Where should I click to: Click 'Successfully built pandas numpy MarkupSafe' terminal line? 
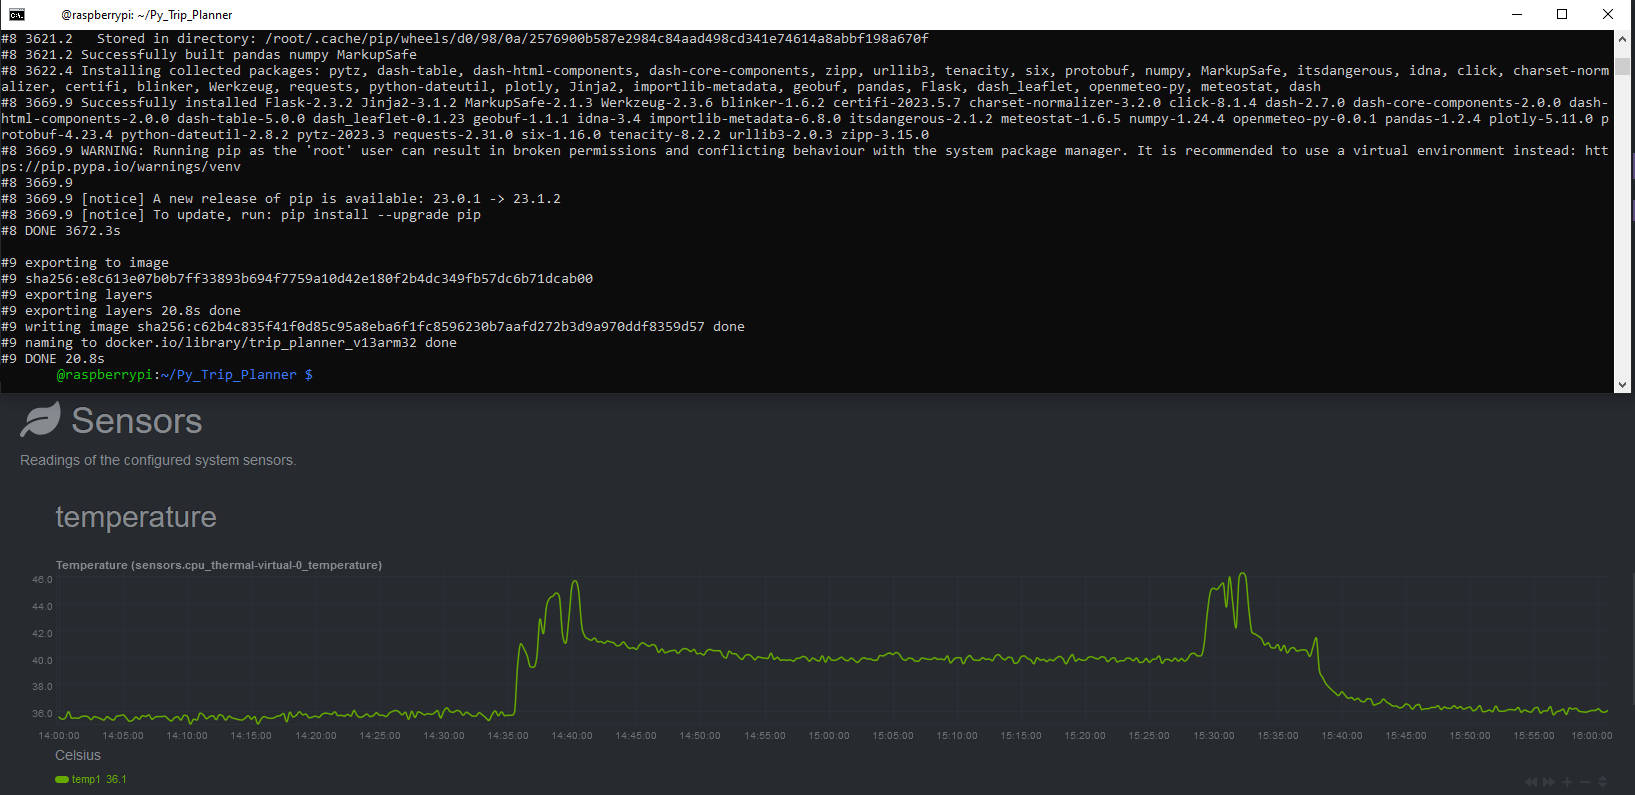point(249,55)
